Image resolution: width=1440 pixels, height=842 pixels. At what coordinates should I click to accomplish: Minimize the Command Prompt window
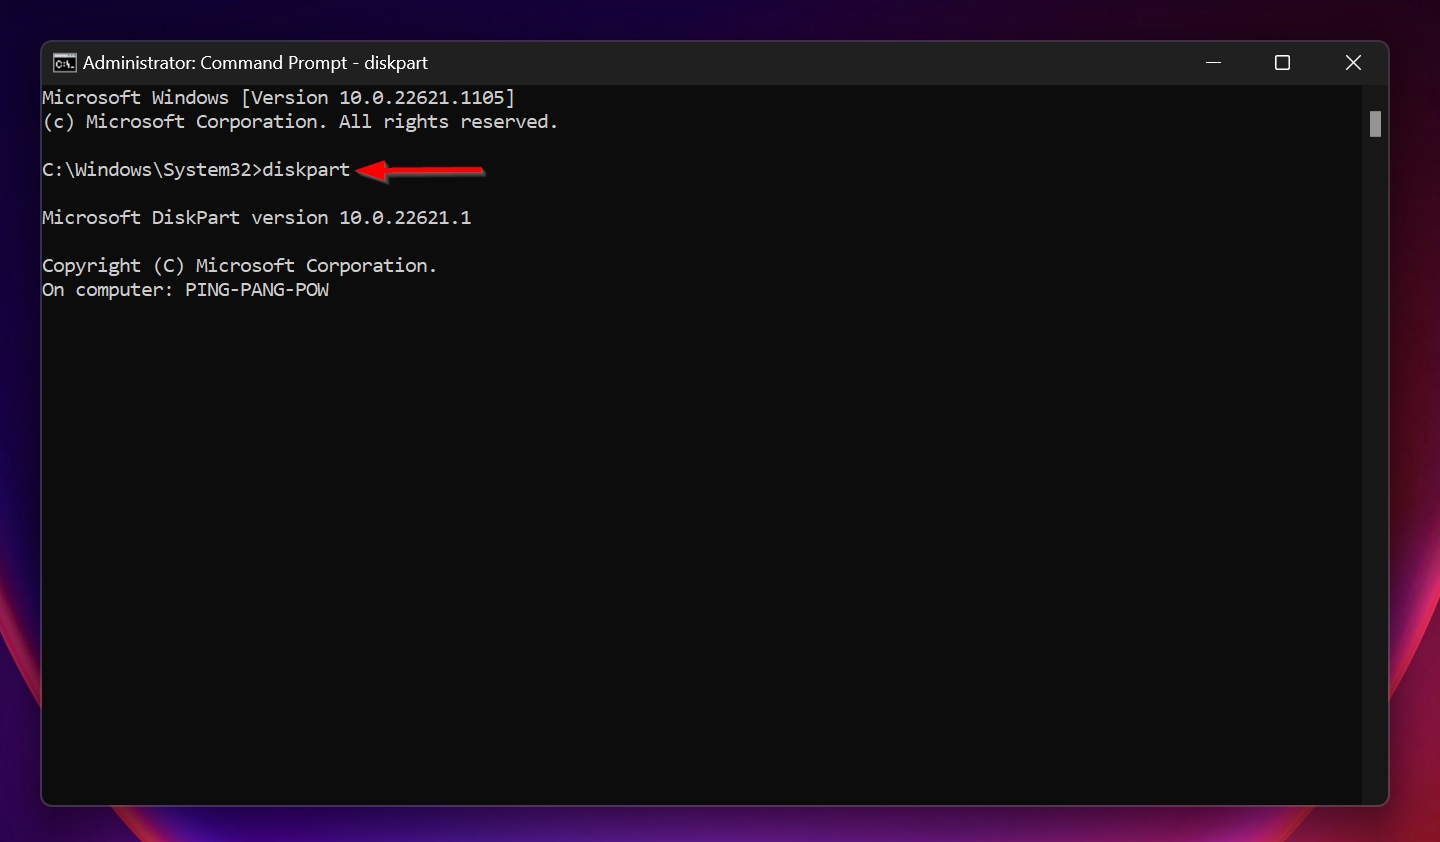[1214, 63]
